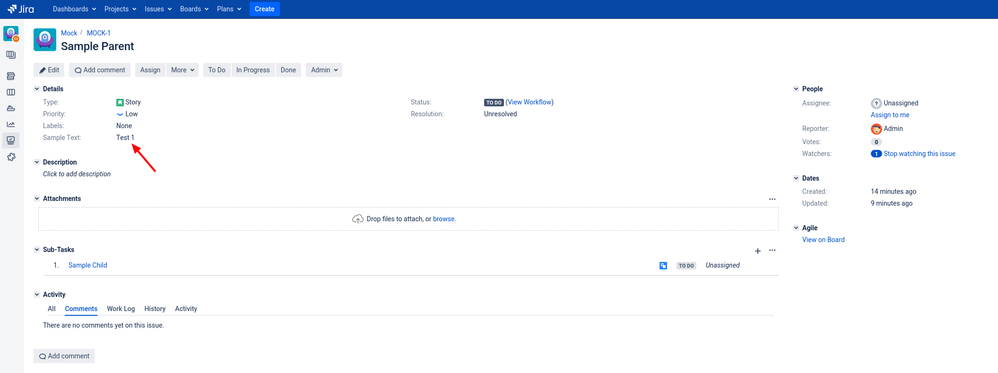
Task: Collapse the Details section
Action: point(37,89)
